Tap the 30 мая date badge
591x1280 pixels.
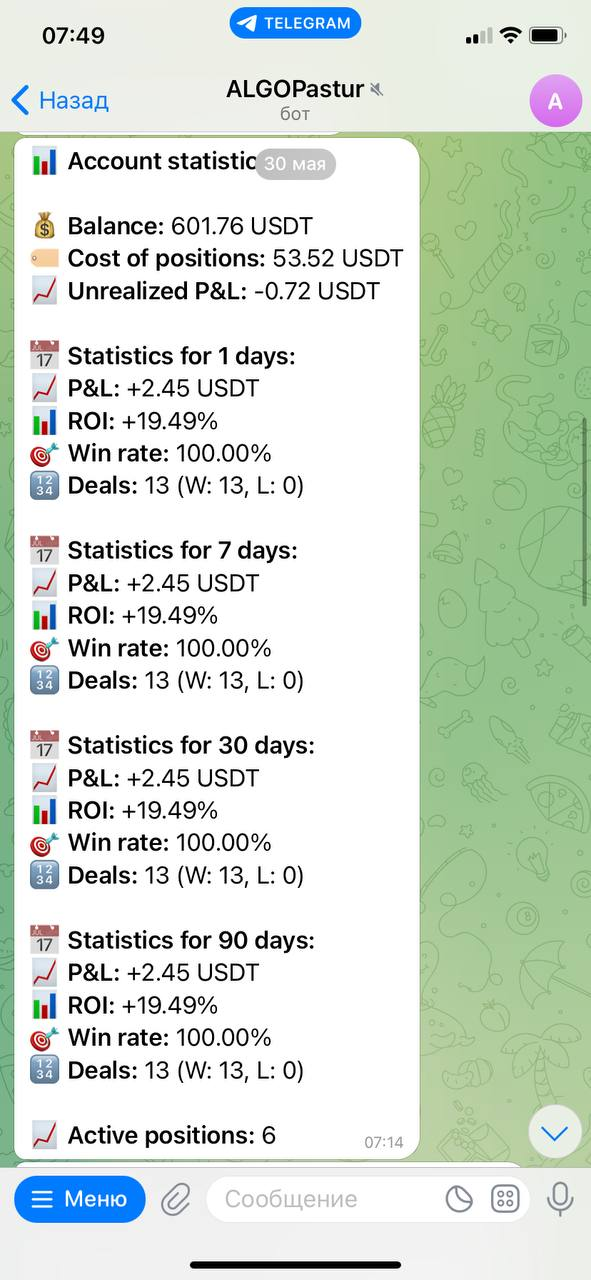click(x=295, y=164)
